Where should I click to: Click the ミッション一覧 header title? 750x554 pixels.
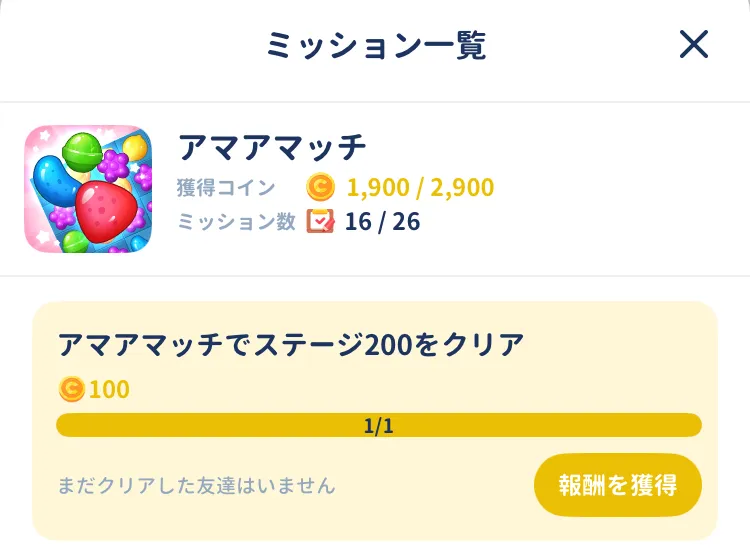(x=375, y=45)
